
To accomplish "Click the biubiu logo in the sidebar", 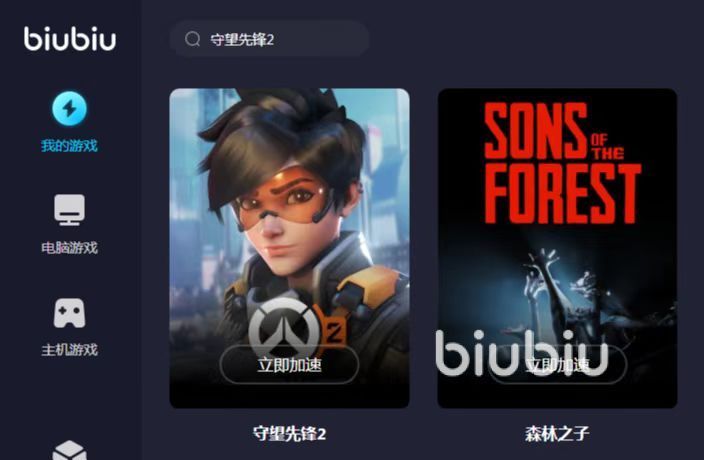I will click(x=70, y=38).
